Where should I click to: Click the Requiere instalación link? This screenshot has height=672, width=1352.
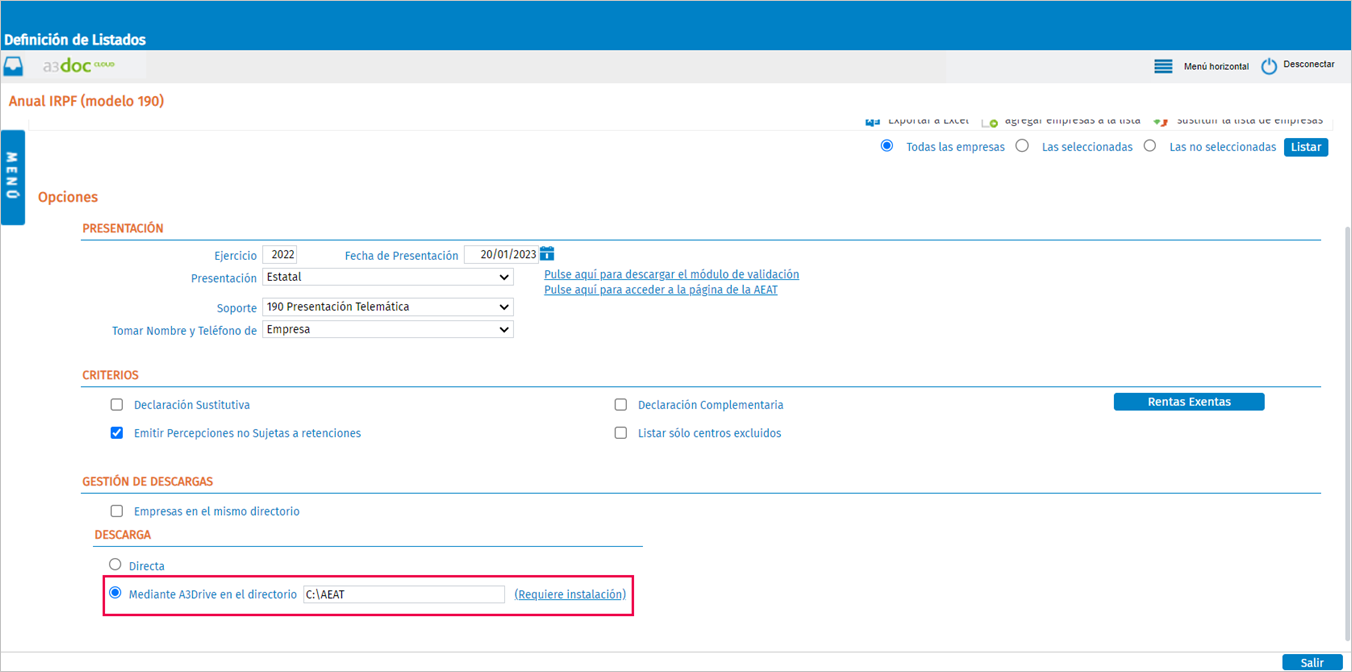pyautogui.click(x=570, y=594)
